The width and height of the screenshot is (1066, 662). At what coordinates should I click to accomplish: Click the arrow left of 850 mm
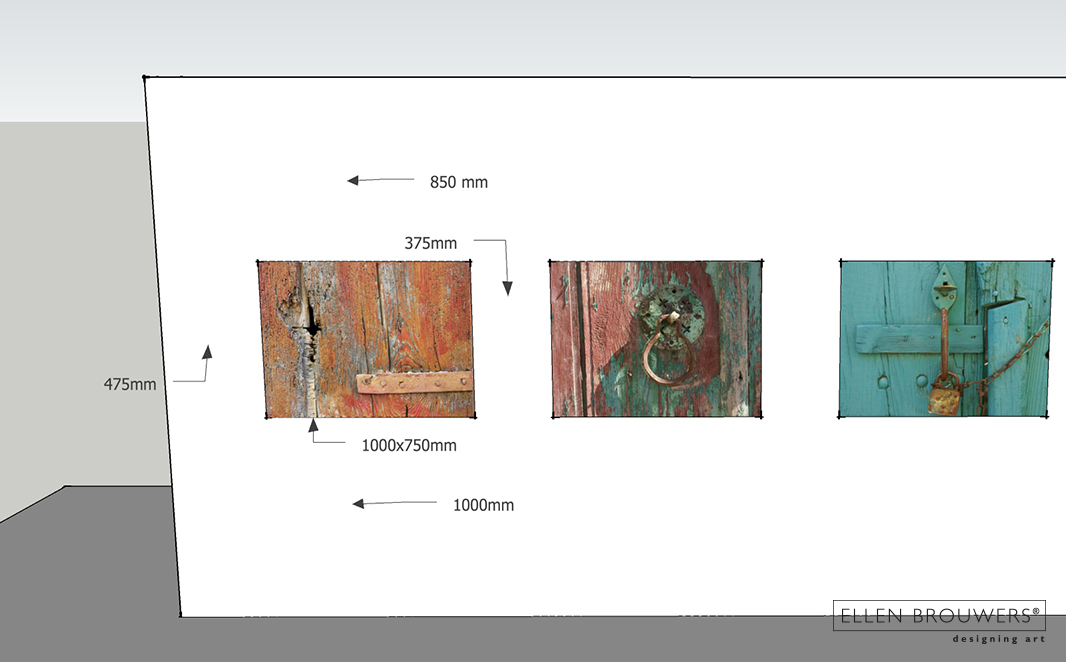tap(353, 181)
